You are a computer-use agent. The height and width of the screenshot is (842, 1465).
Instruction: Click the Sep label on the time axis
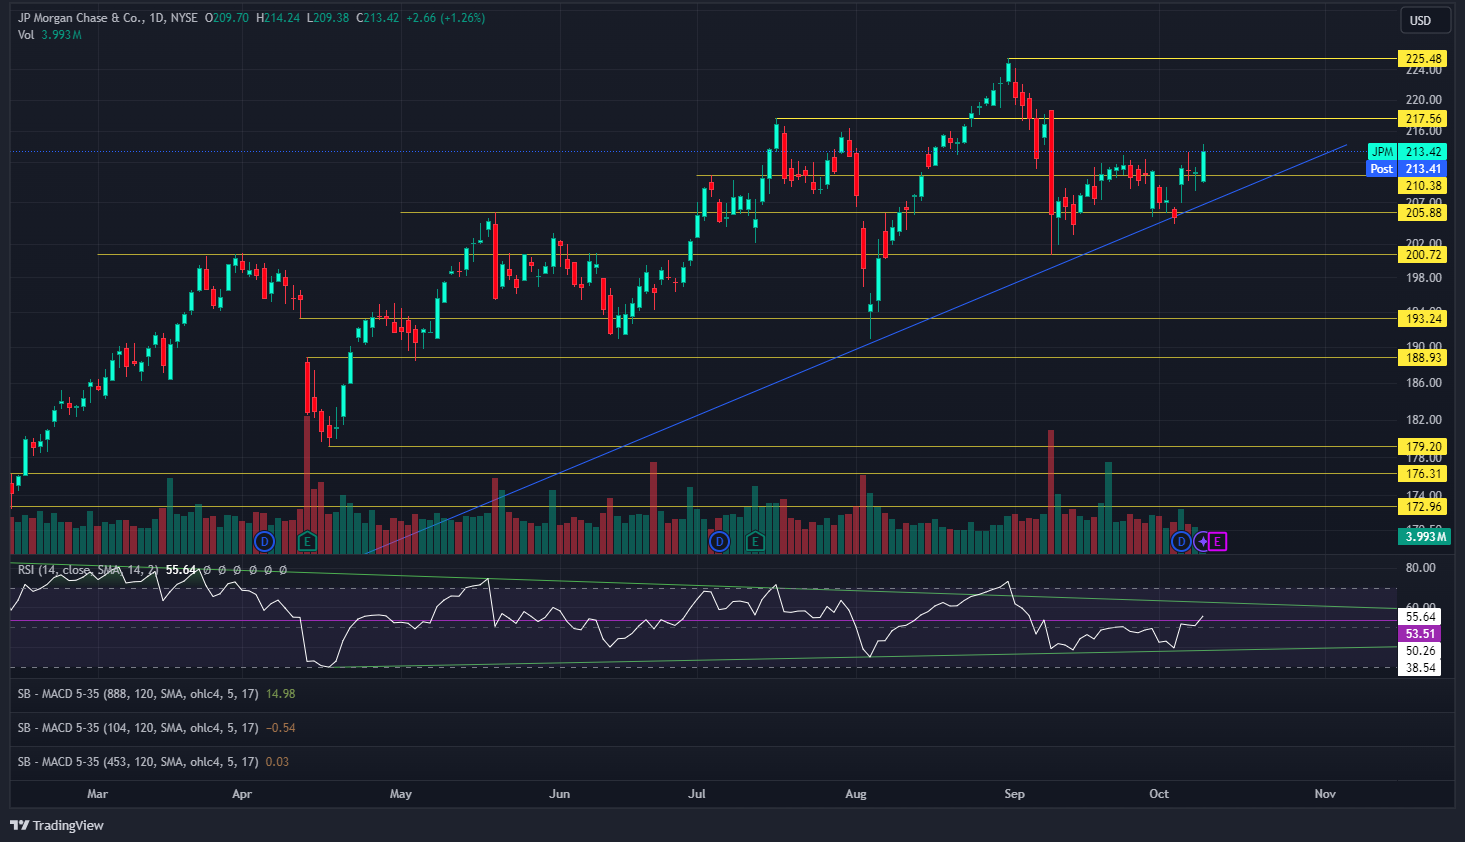tap(1015, 794)
